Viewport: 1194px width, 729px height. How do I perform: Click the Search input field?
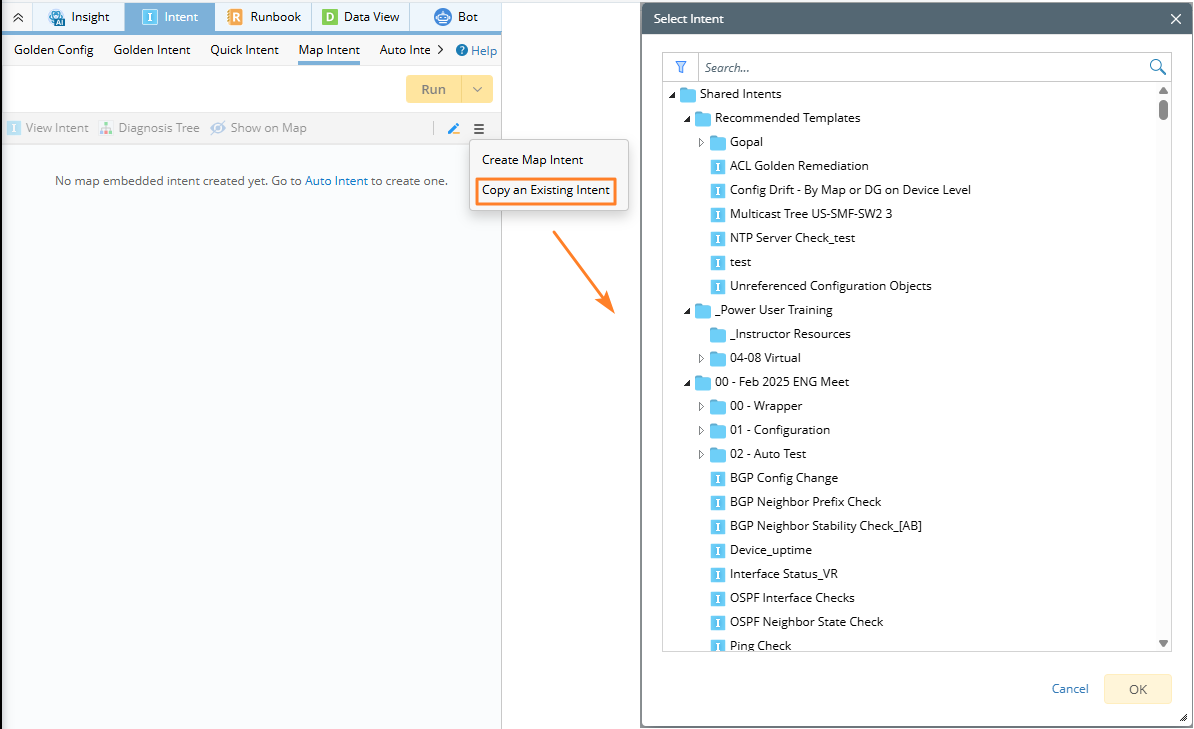click(x=920, y=68)
